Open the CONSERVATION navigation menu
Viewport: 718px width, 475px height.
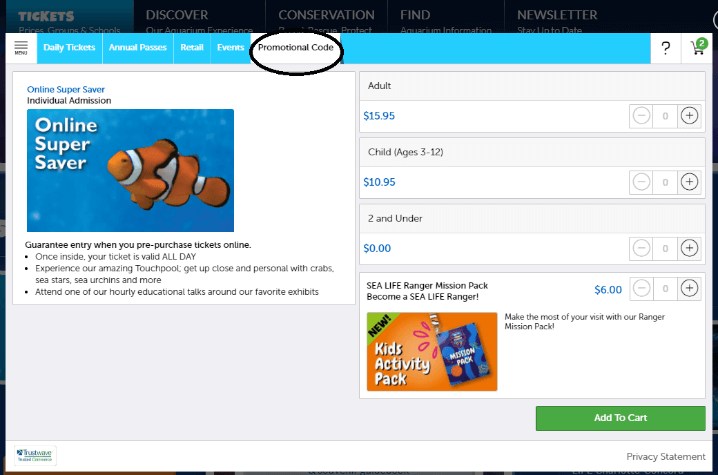click(326, 15)
